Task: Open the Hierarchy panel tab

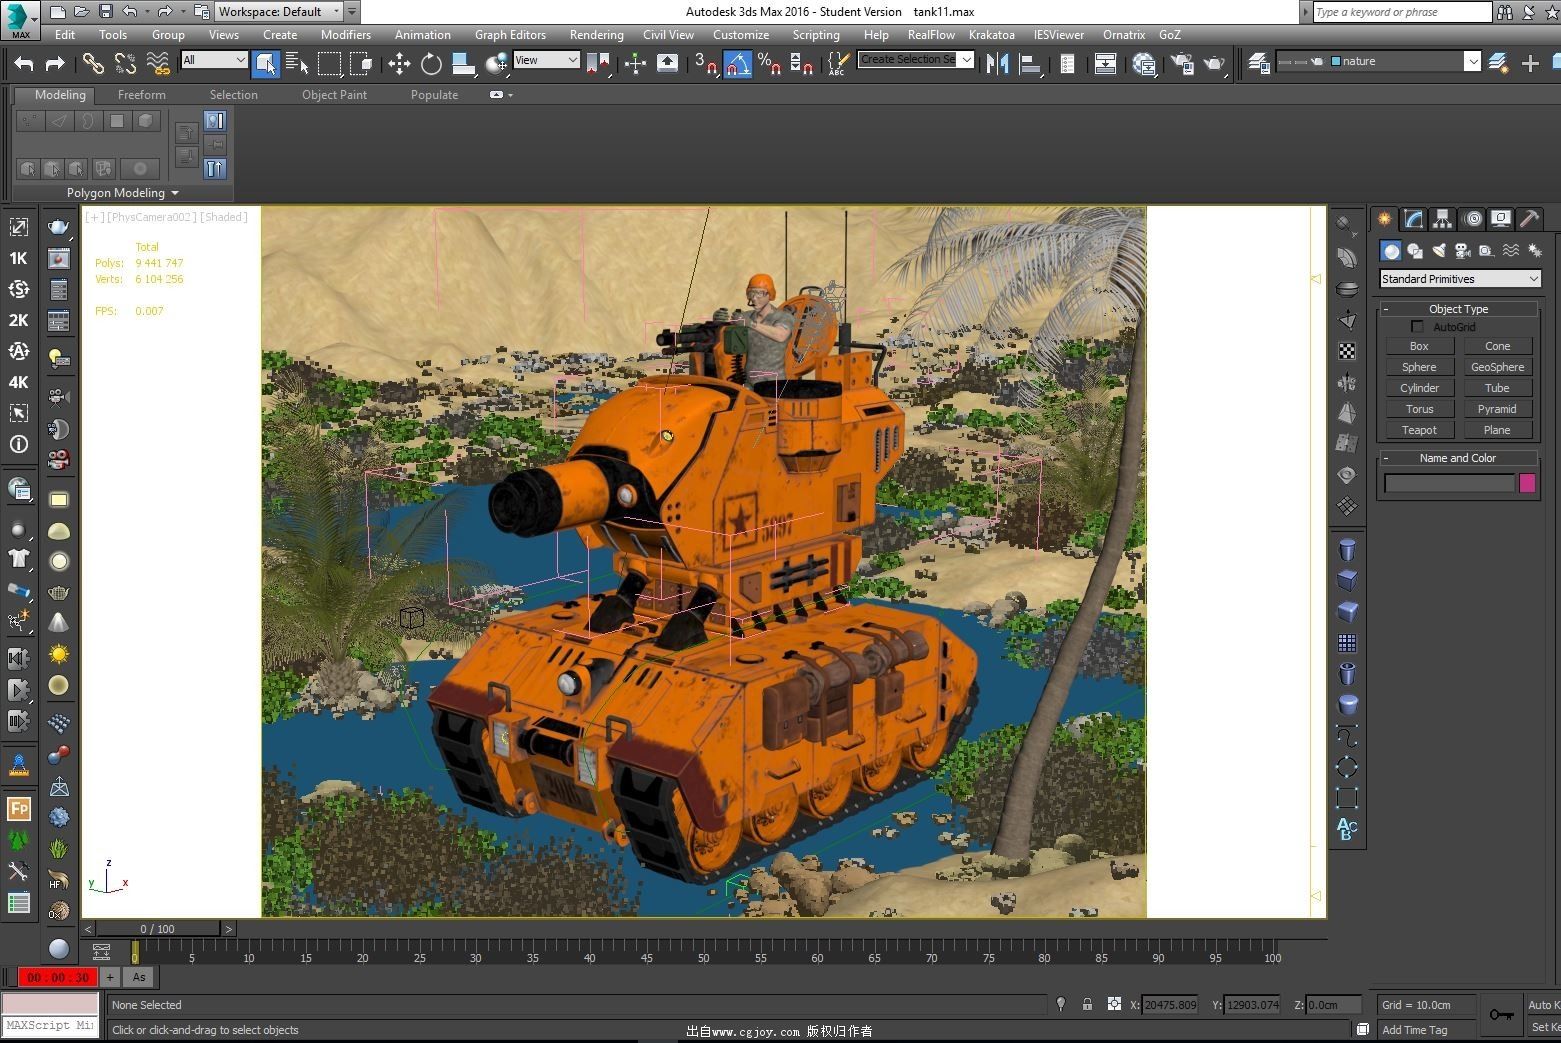Action: [1442, 218]
